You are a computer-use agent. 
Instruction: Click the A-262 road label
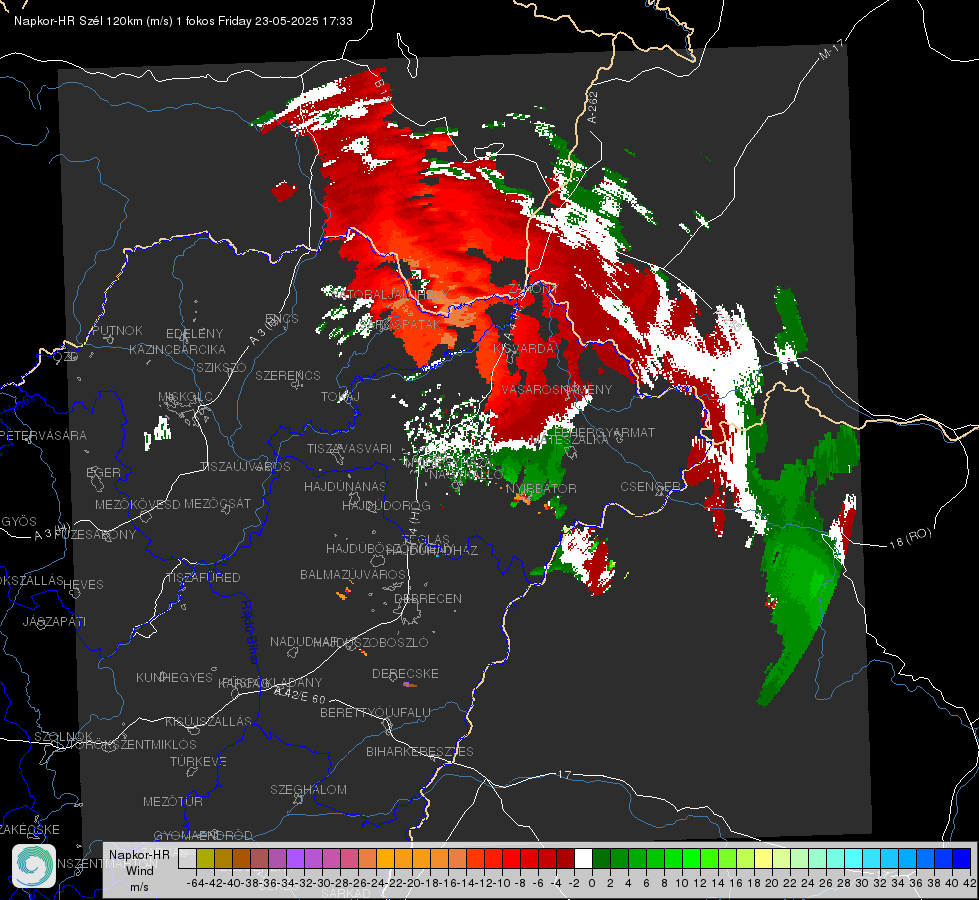(593, 107)
